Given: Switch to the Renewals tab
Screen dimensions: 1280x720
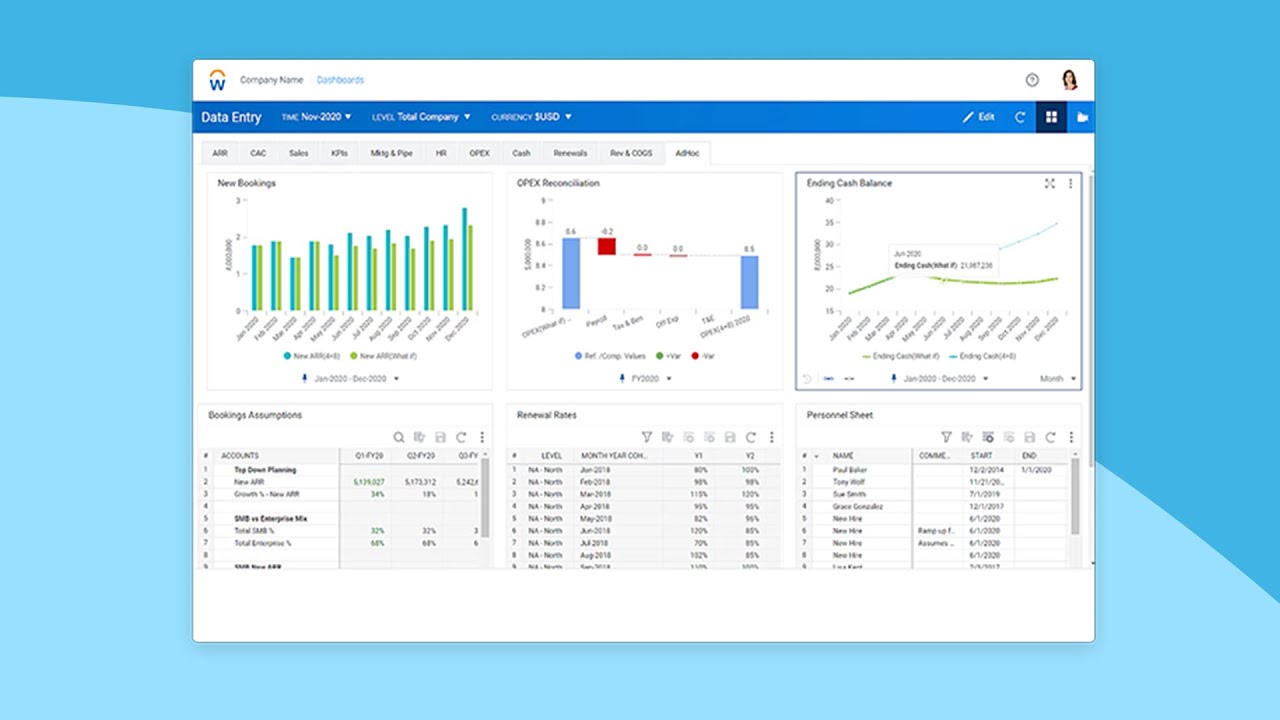Looking at the screenshot, I should (x=570, y=153).
